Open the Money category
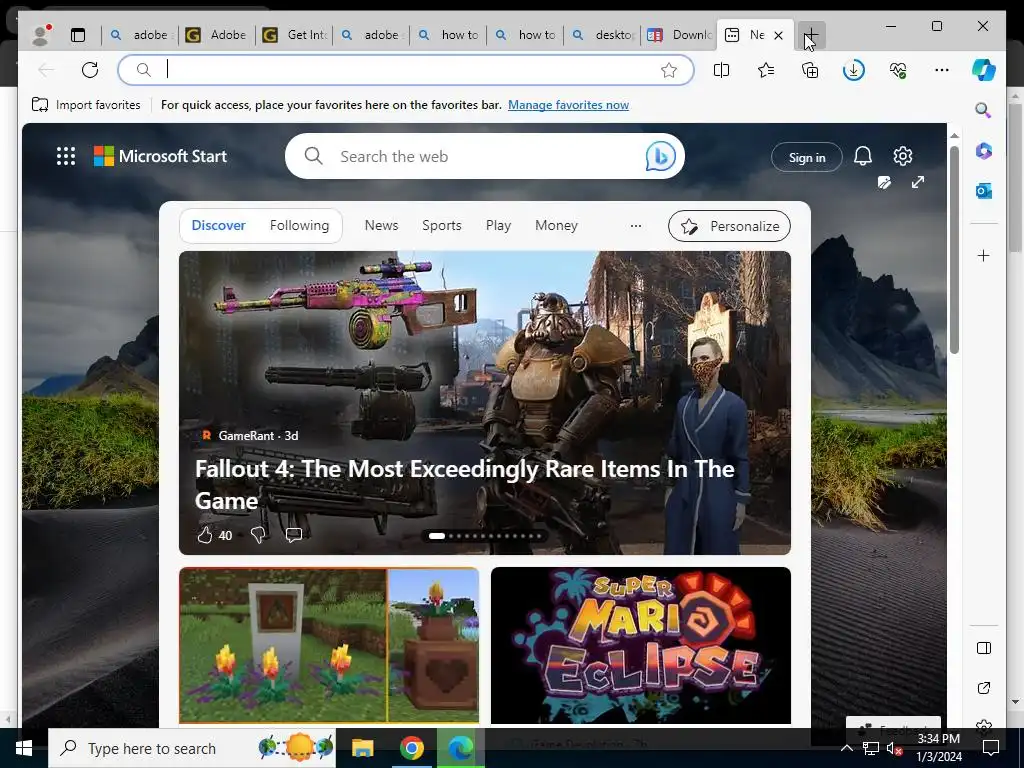 pyautogui.click(x=556, y=225)
